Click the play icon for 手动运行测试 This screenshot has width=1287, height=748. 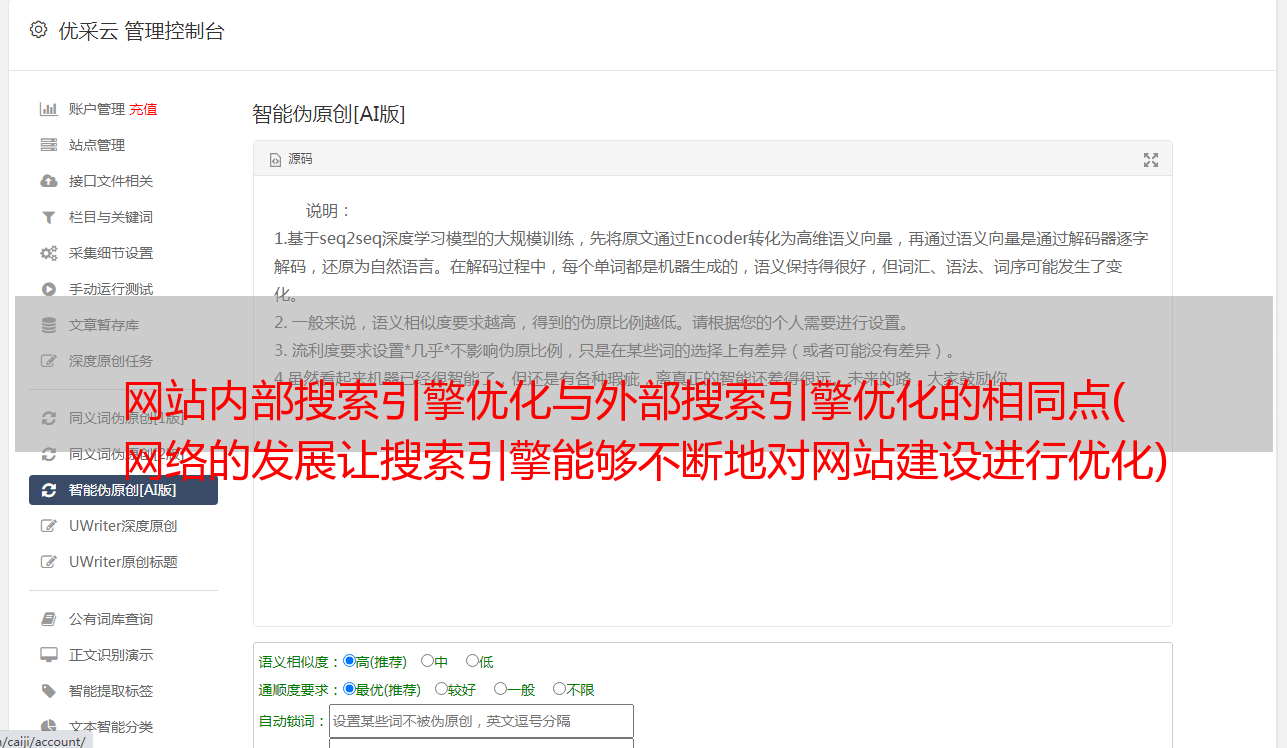click(48, 289)
